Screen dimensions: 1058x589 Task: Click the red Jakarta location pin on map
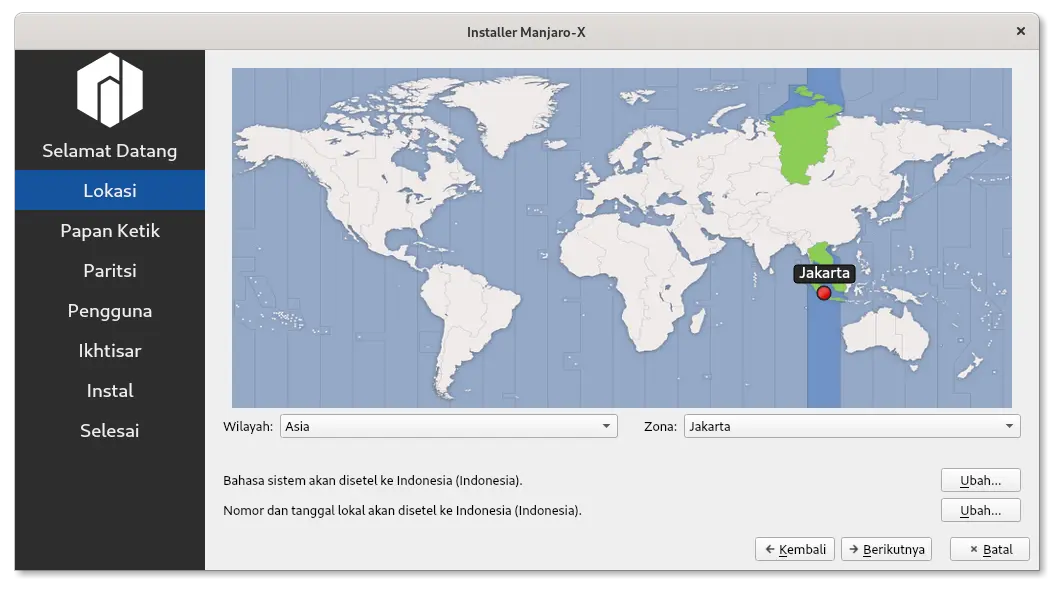(x=823, y=293)
